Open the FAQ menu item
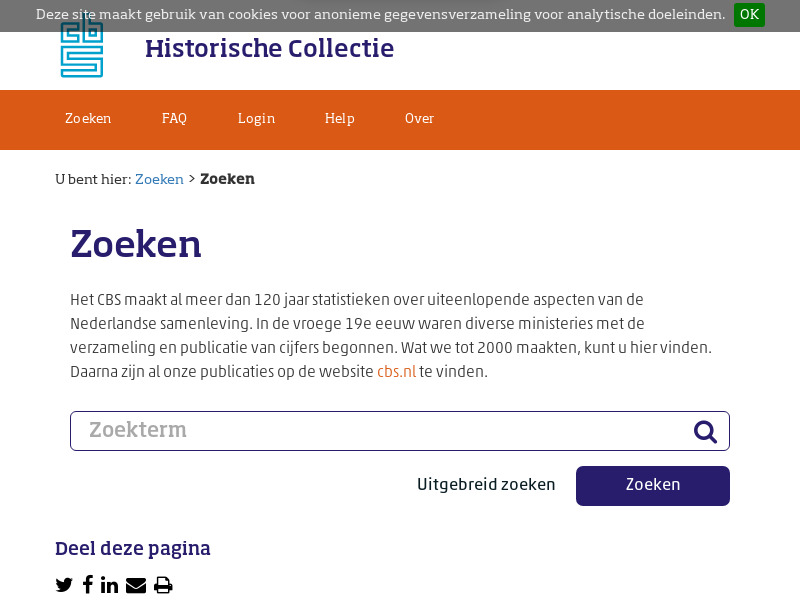The height and width of the screenshot is (600, 800). pos(174,119)
